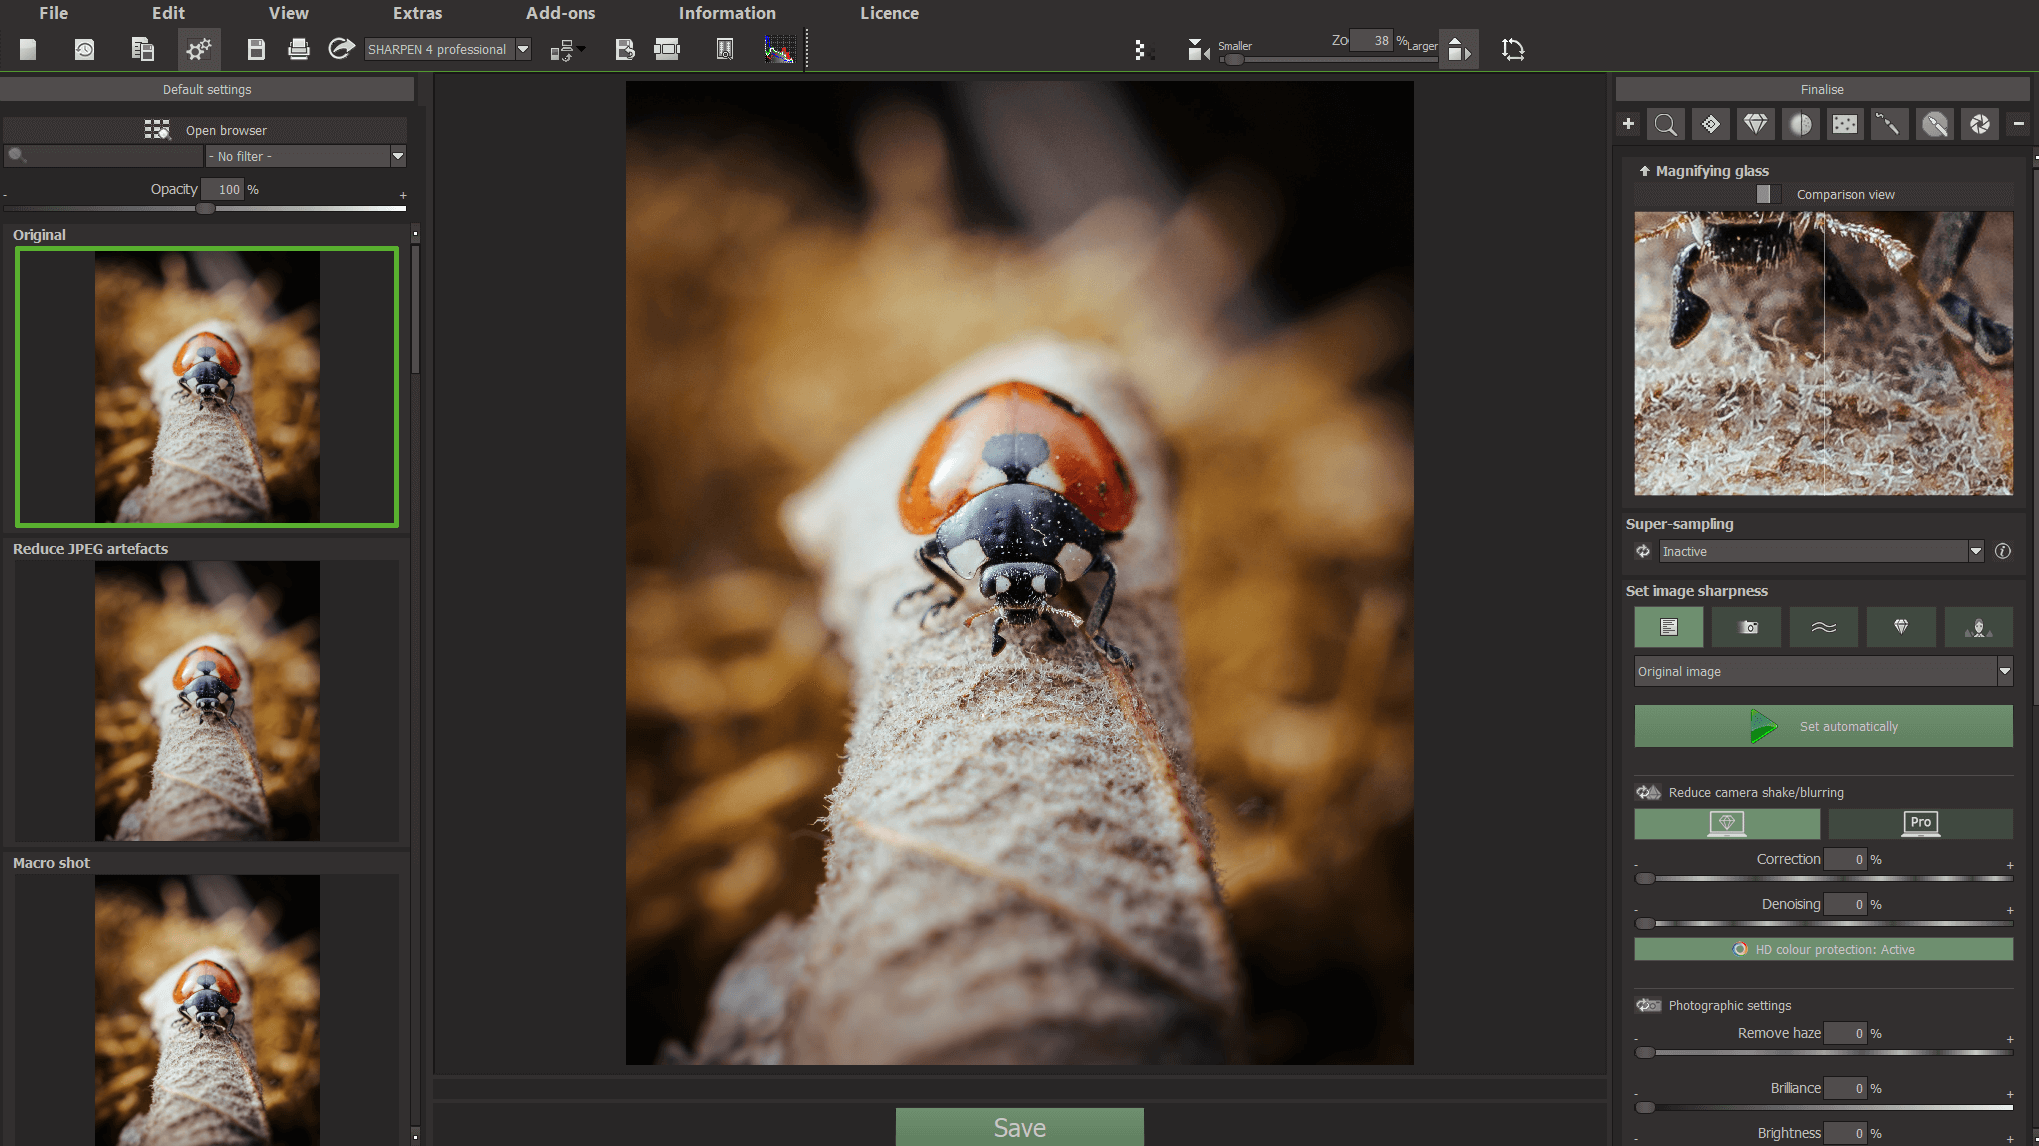Image resolution: width=2039 pixels, height=1146 pixels.
Task: Reset Reduce camera shake/blurring section
Action: 1648,792
